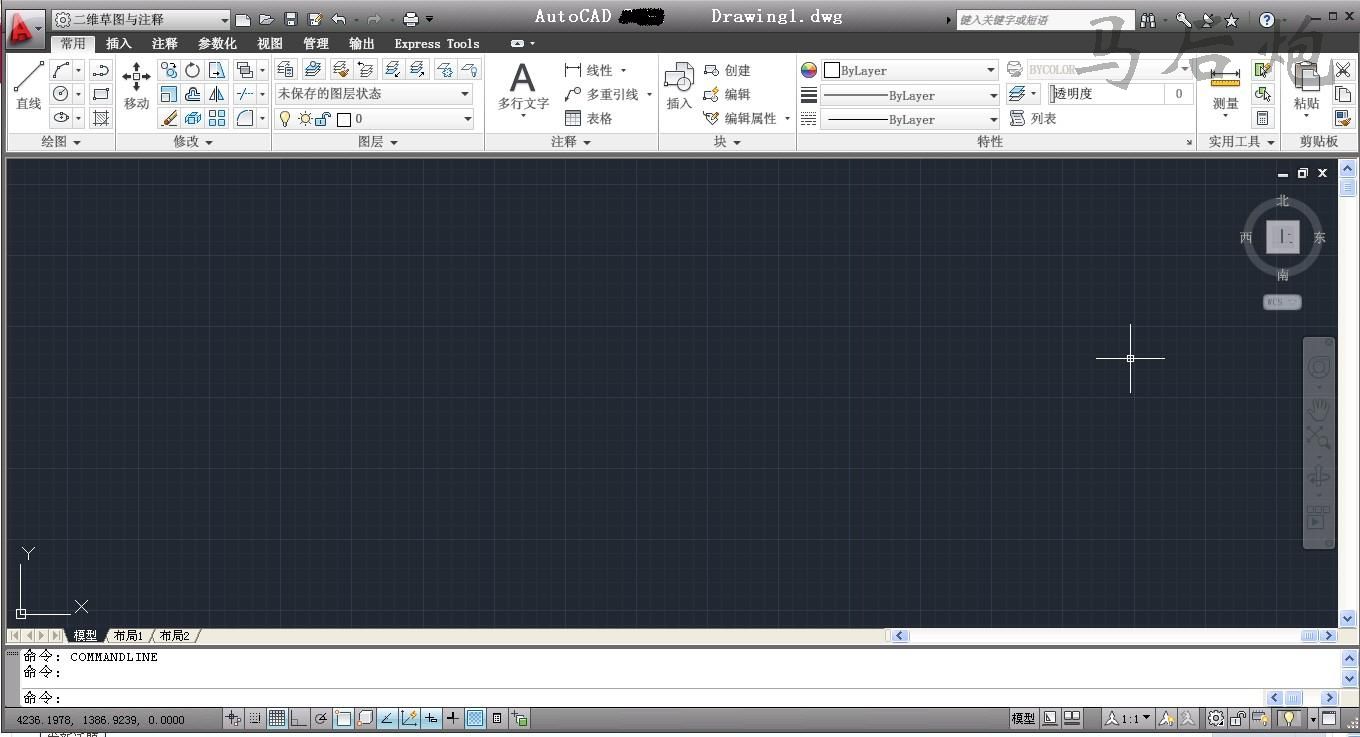Image resolution: width=1360 pixels, height=737 pixels.
Task: Click the Plot printer icon
Action: pyautogui.click(x=411, y=19)
